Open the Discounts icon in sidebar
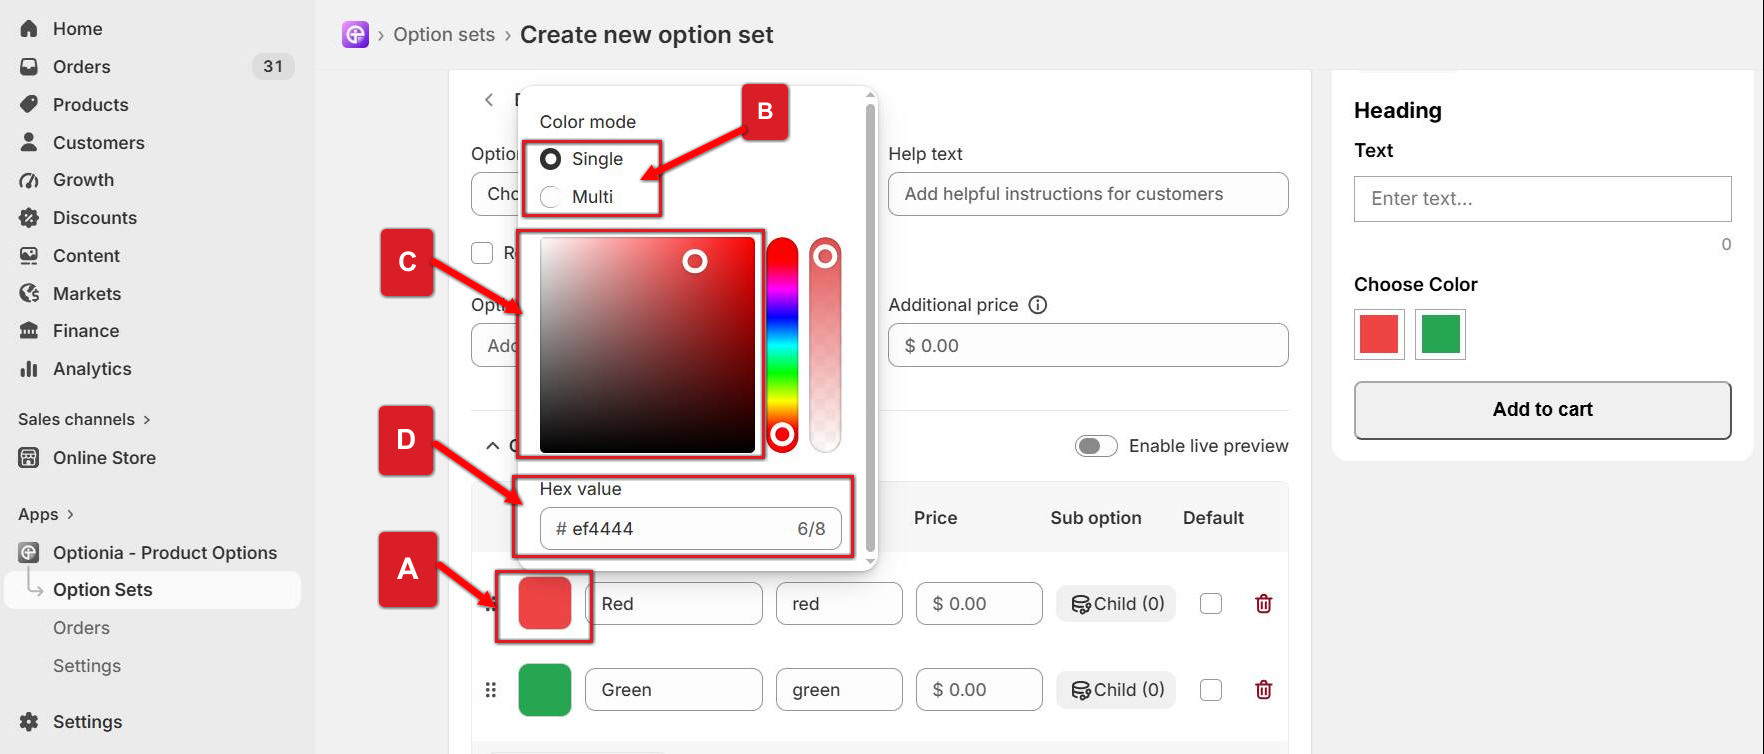Screen dimensions: 1764x754 point(29,218)
